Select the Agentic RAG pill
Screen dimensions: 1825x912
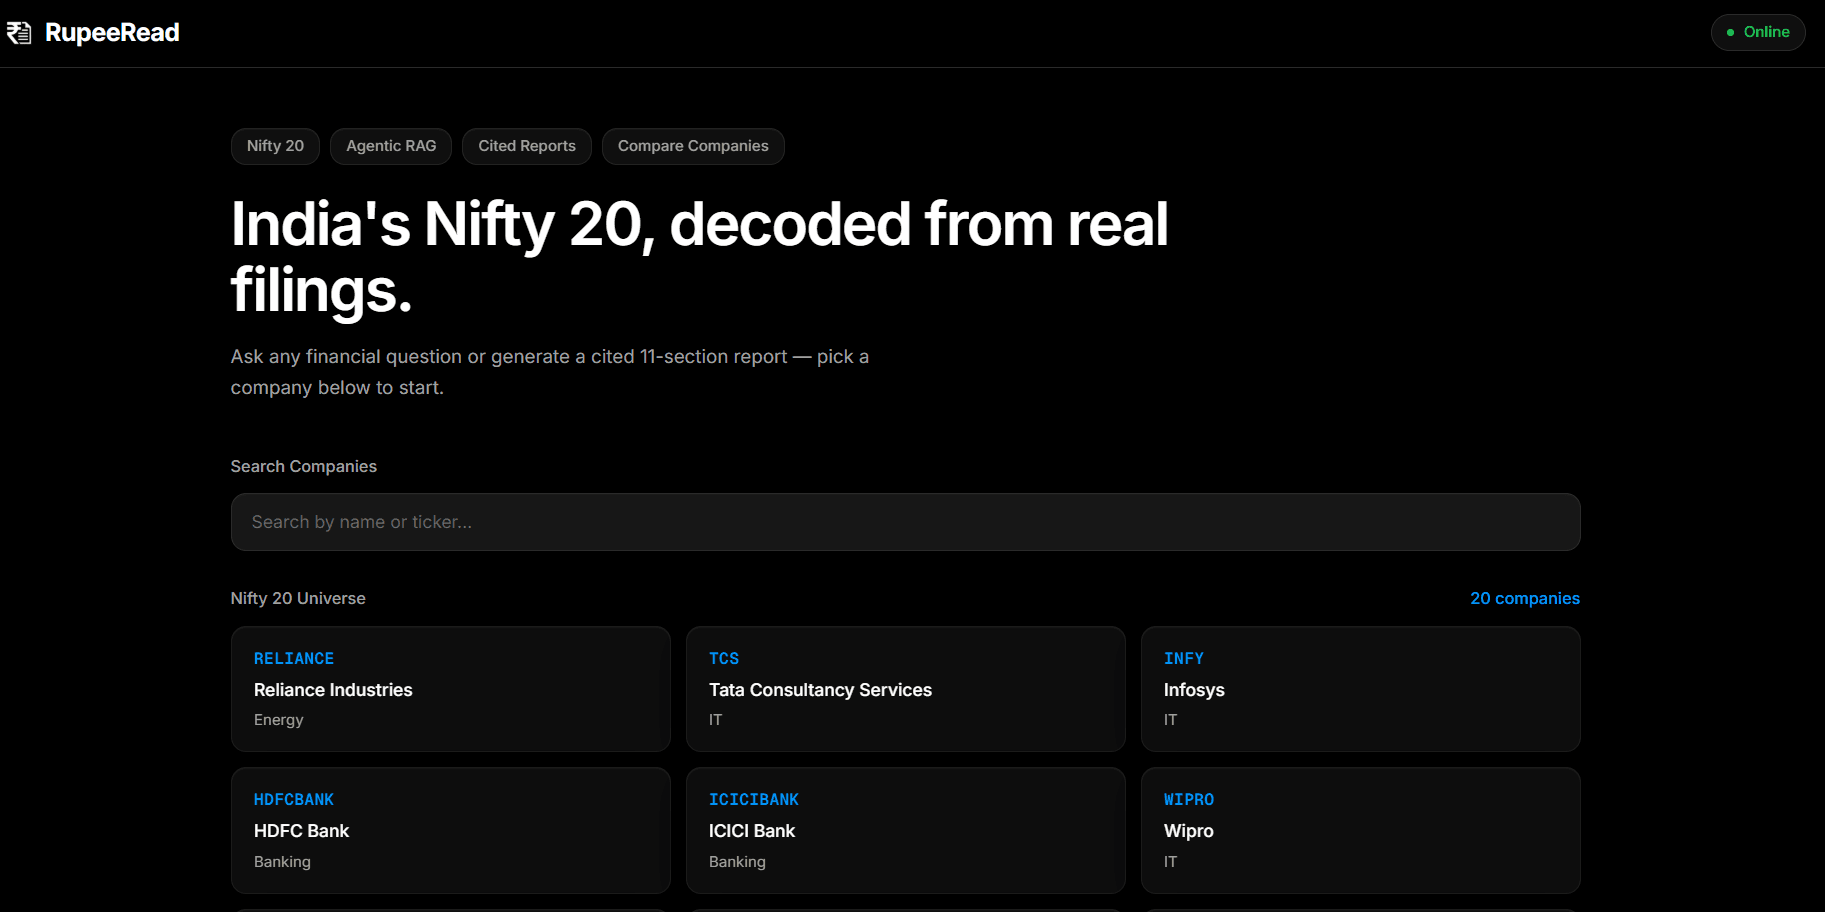click(x=391, y=146)
